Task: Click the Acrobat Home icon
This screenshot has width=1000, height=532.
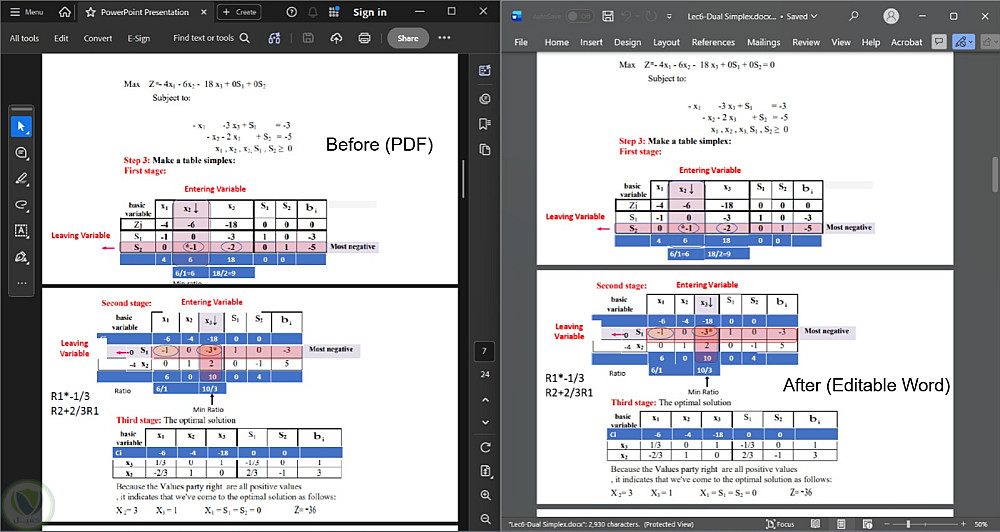Action: click(x=64, y=12)
